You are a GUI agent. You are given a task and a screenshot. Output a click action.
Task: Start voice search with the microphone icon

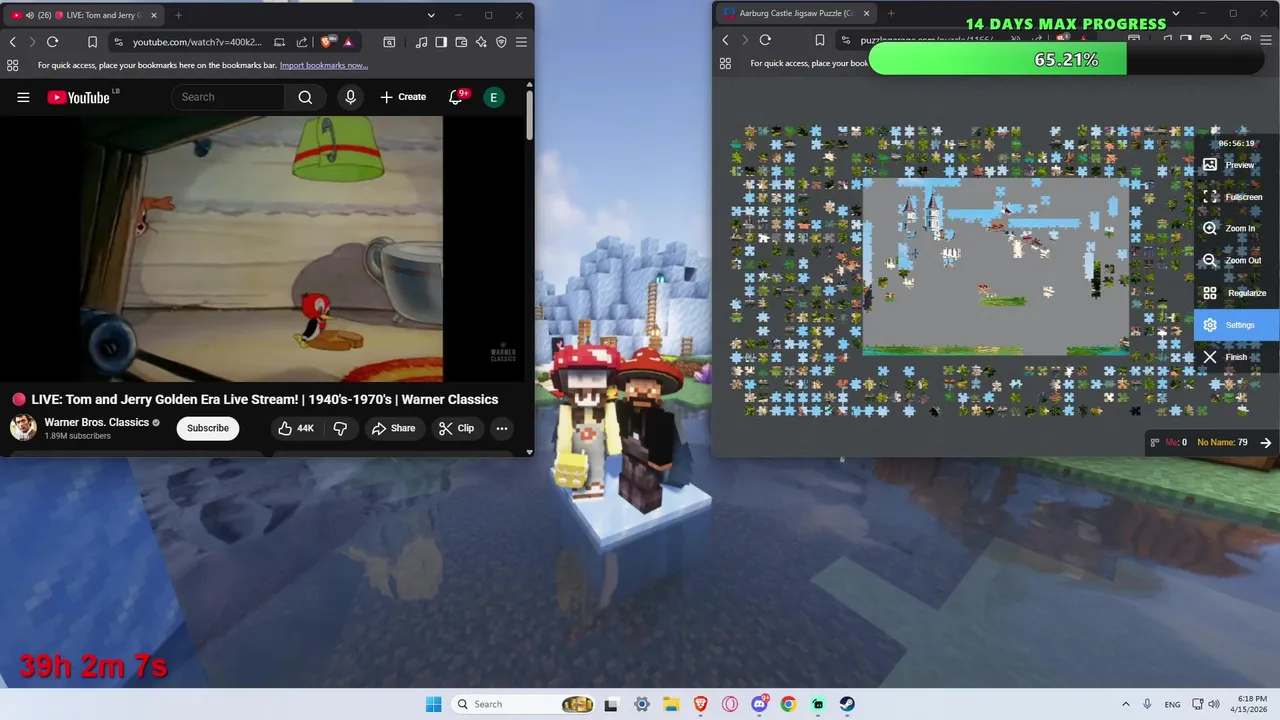pos(350,97)
